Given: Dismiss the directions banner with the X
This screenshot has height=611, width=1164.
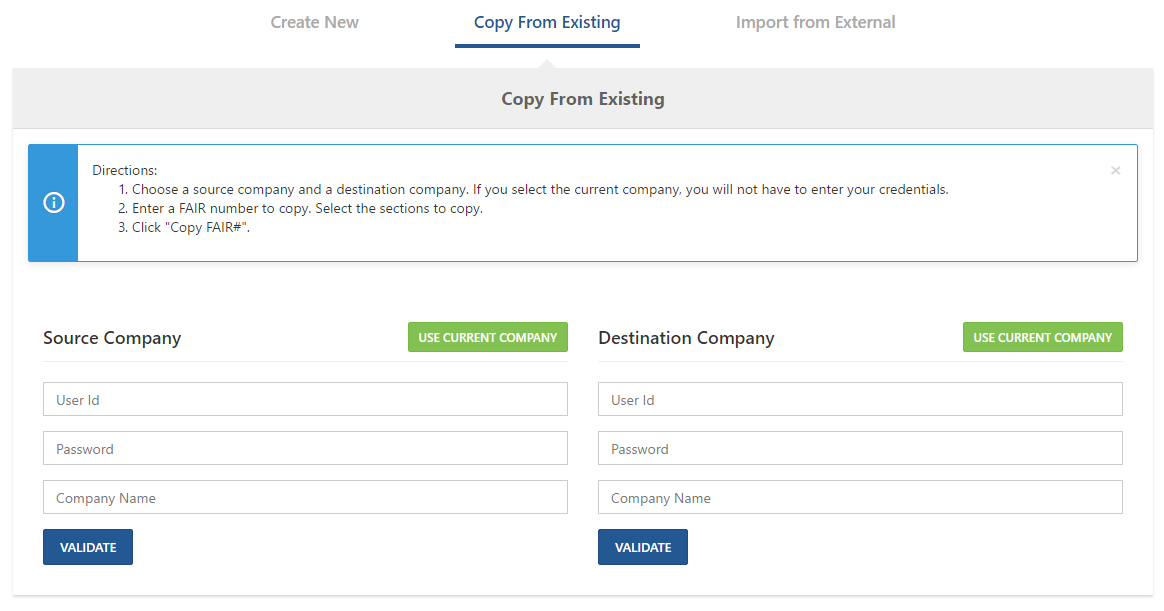Looking at the screenshot, I should pyautogui.click(x=1115, y=171).
